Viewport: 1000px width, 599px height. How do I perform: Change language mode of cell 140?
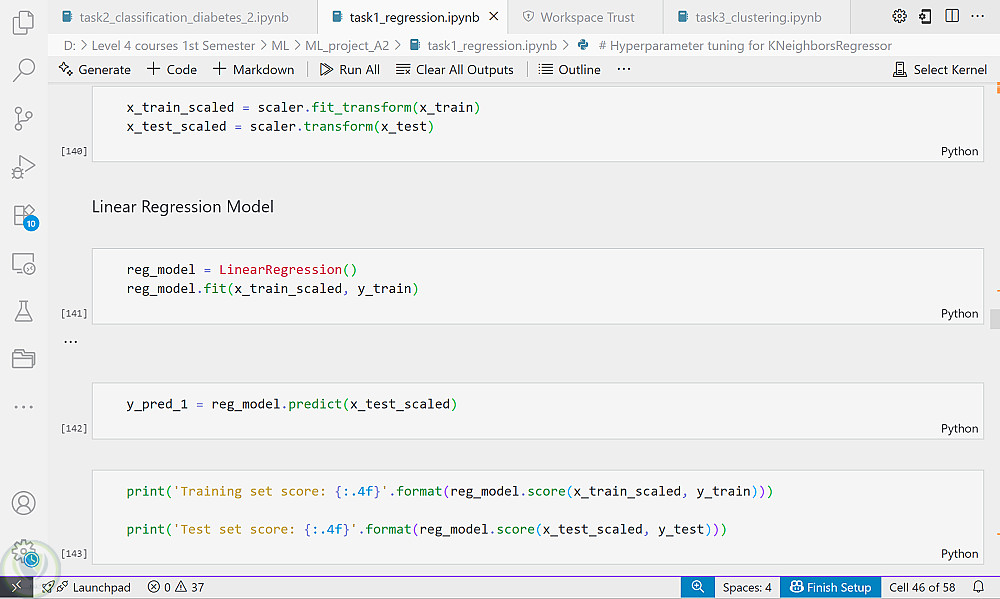point(959,151)
